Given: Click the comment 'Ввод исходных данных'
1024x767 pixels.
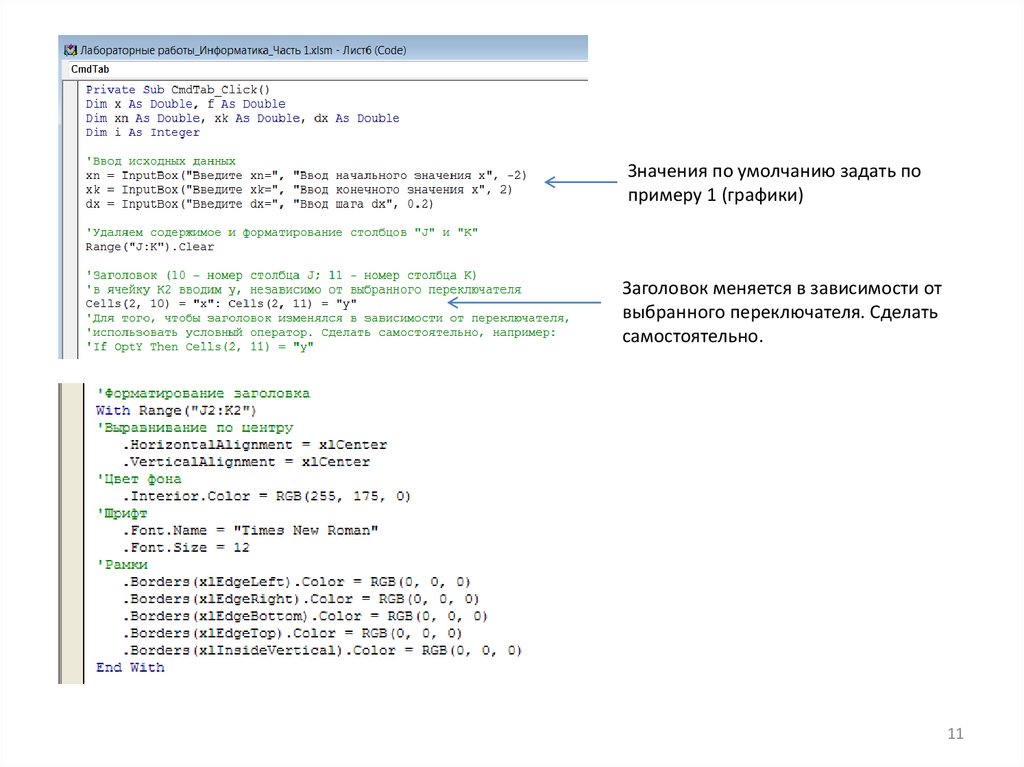Looking at the screenshot, I should click(161, 161).
